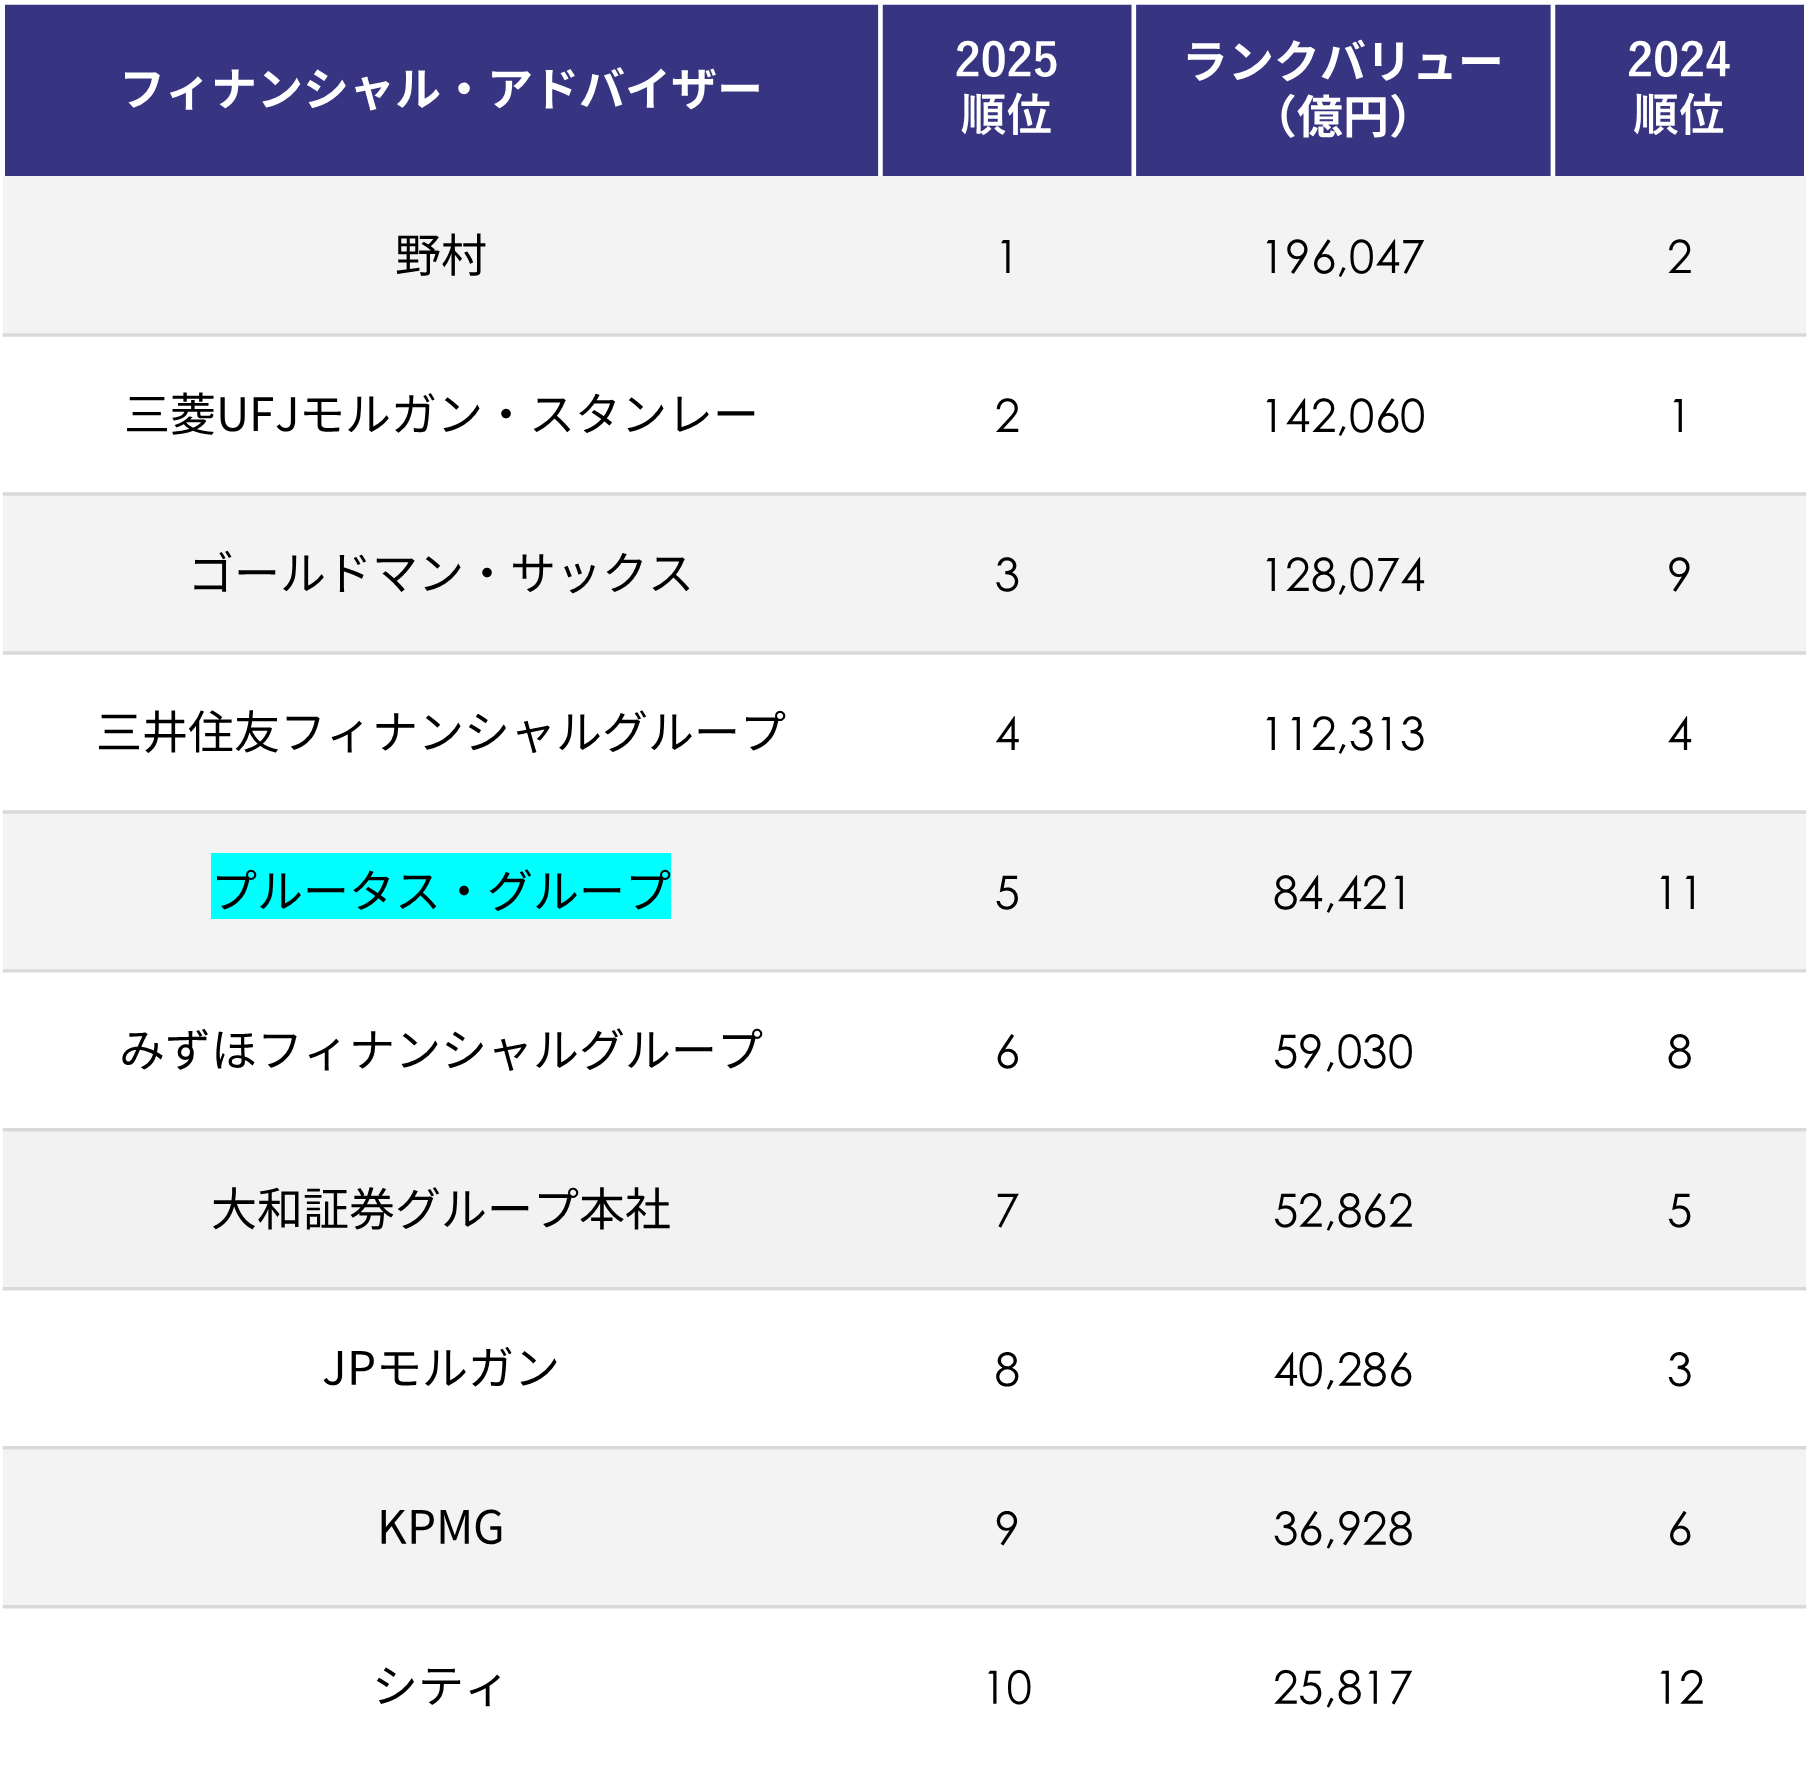The height and width of the screenshot is (1766, 1811).
Task: Click the 2025 順位 column header
Action: (x=1006, y=90)
